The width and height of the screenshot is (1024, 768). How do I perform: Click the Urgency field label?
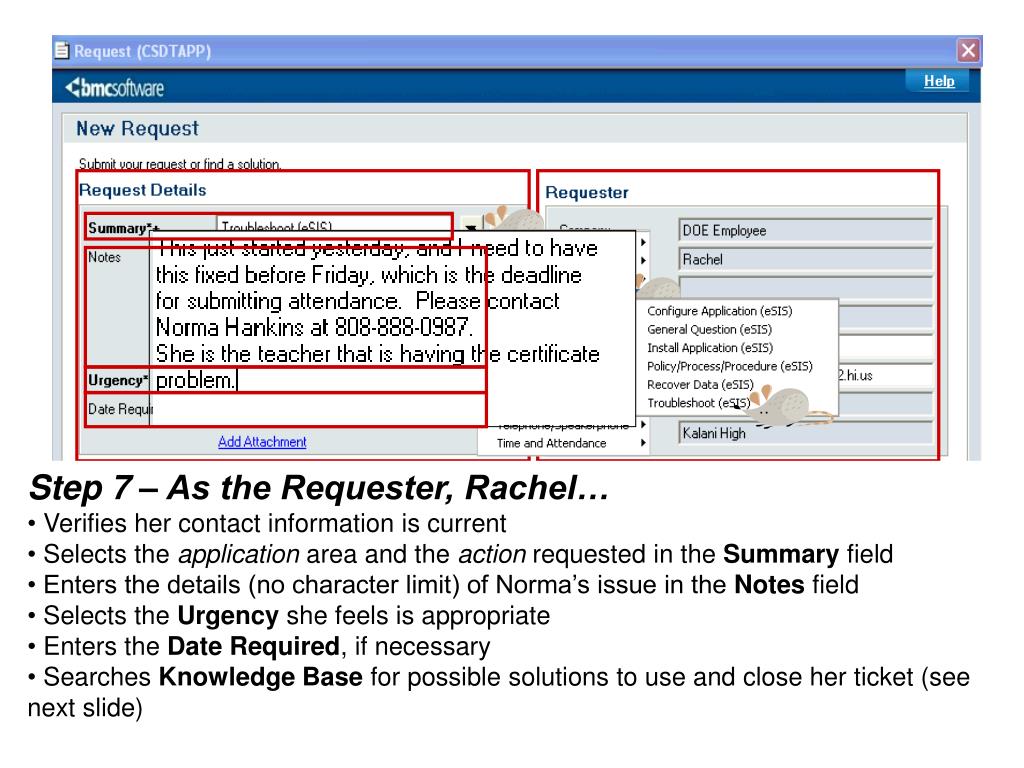[118, 380]
